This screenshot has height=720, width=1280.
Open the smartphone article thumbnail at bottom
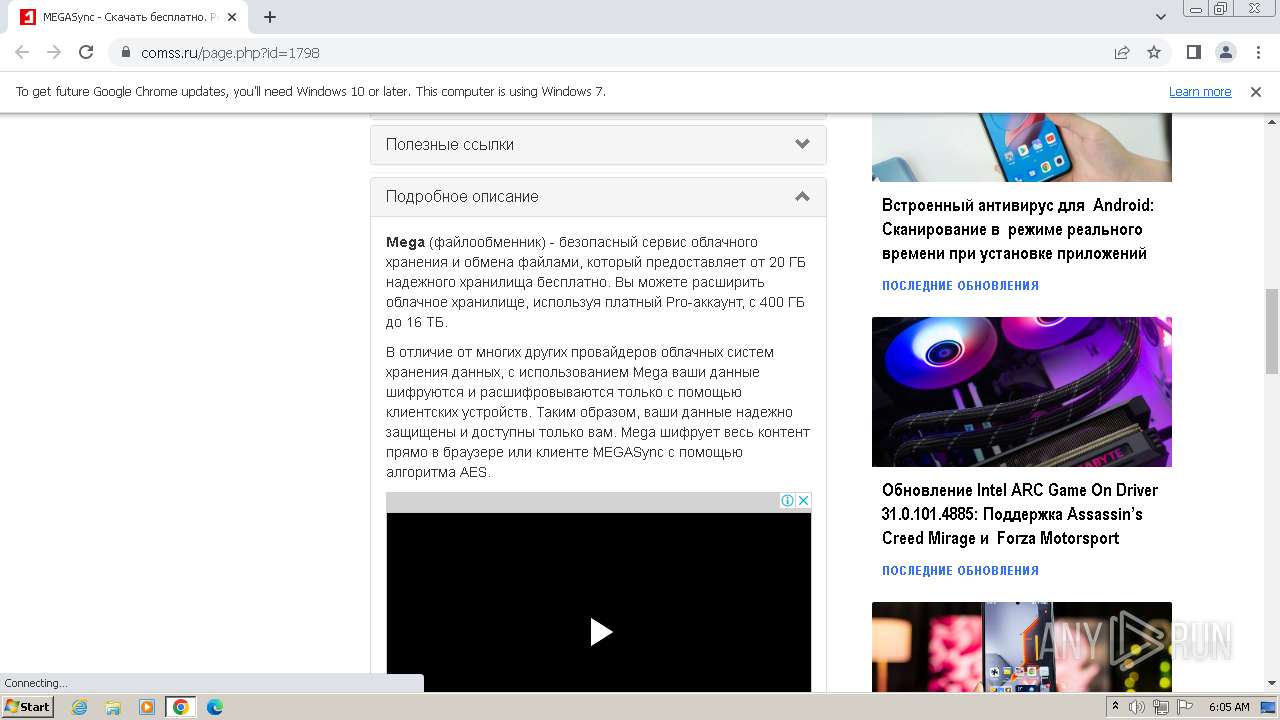(1022, 646)
